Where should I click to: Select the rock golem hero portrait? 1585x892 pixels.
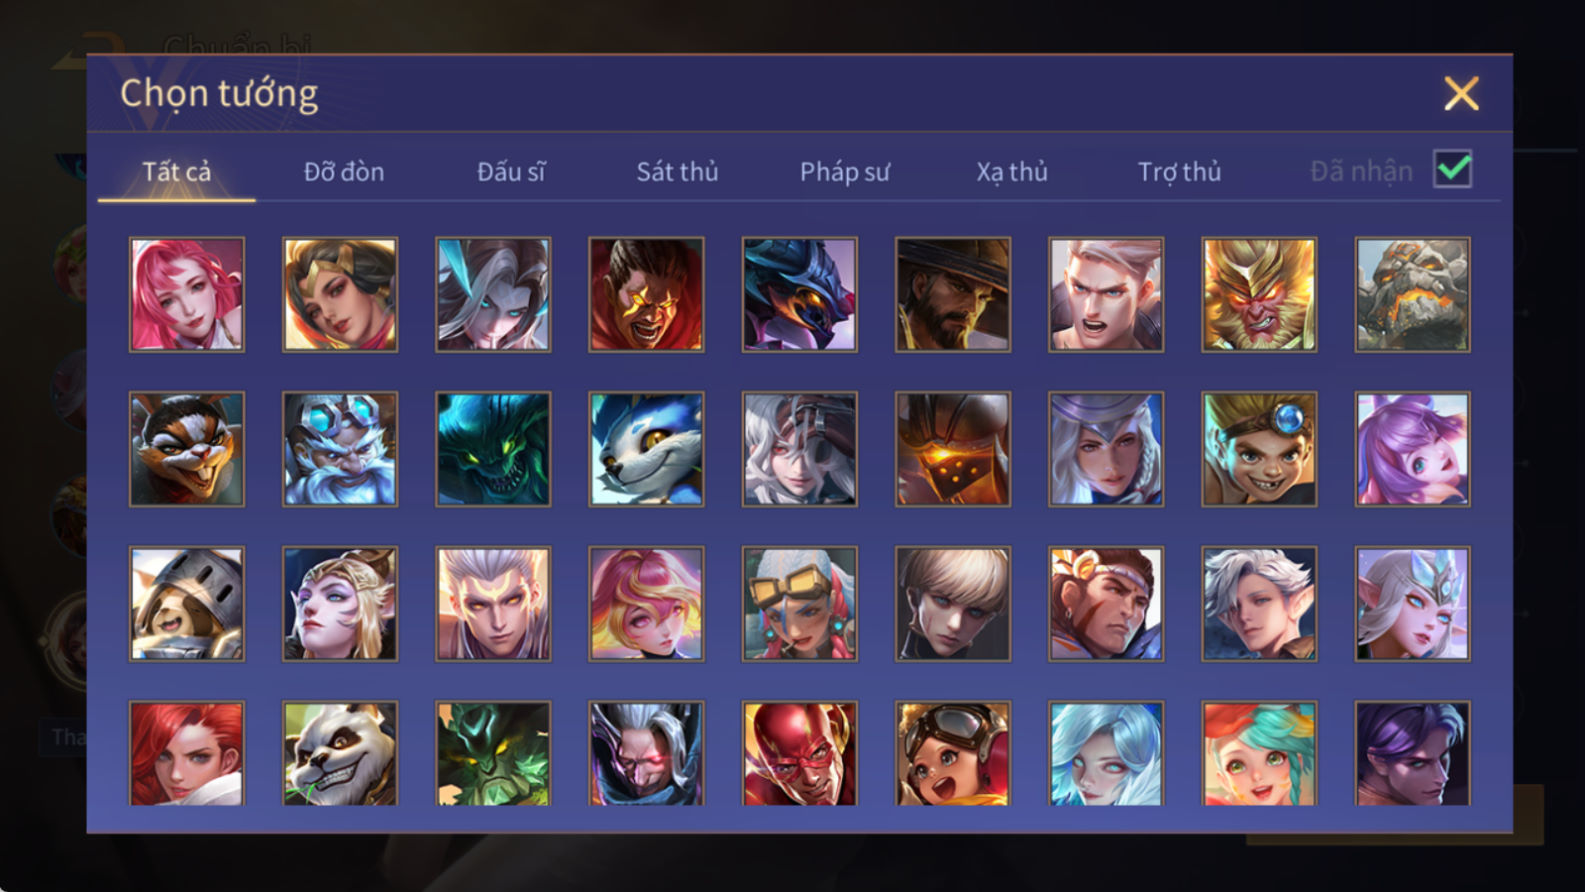pos(1412,294)
